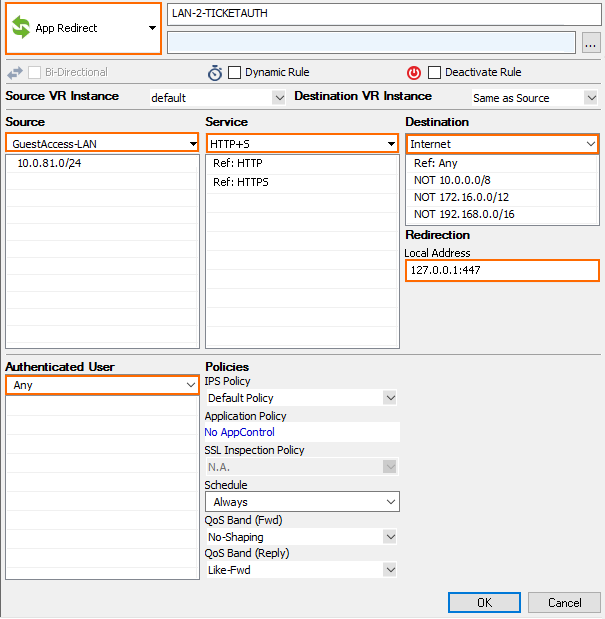Click the red Deactivate Rule power icon
This screenshot has height=619, width=605.
coord(414,73)
